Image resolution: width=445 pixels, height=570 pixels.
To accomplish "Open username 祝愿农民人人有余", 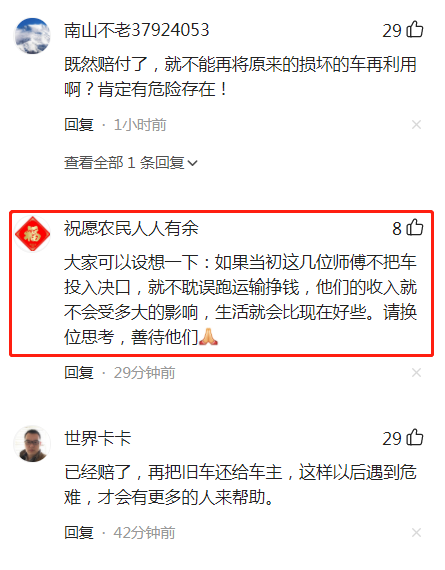I will pyautogui.click(x=131, y=228).
